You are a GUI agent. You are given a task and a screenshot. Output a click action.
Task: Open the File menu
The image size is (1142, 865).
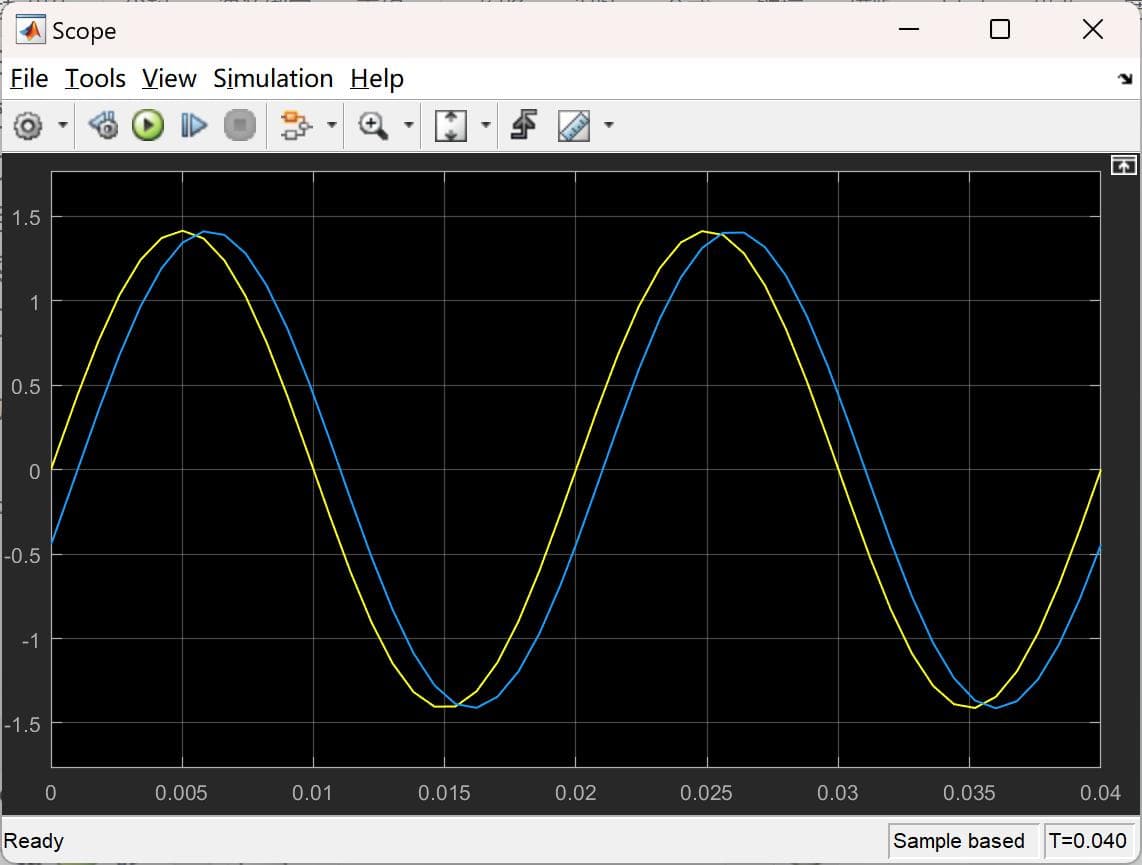point(29,79)
